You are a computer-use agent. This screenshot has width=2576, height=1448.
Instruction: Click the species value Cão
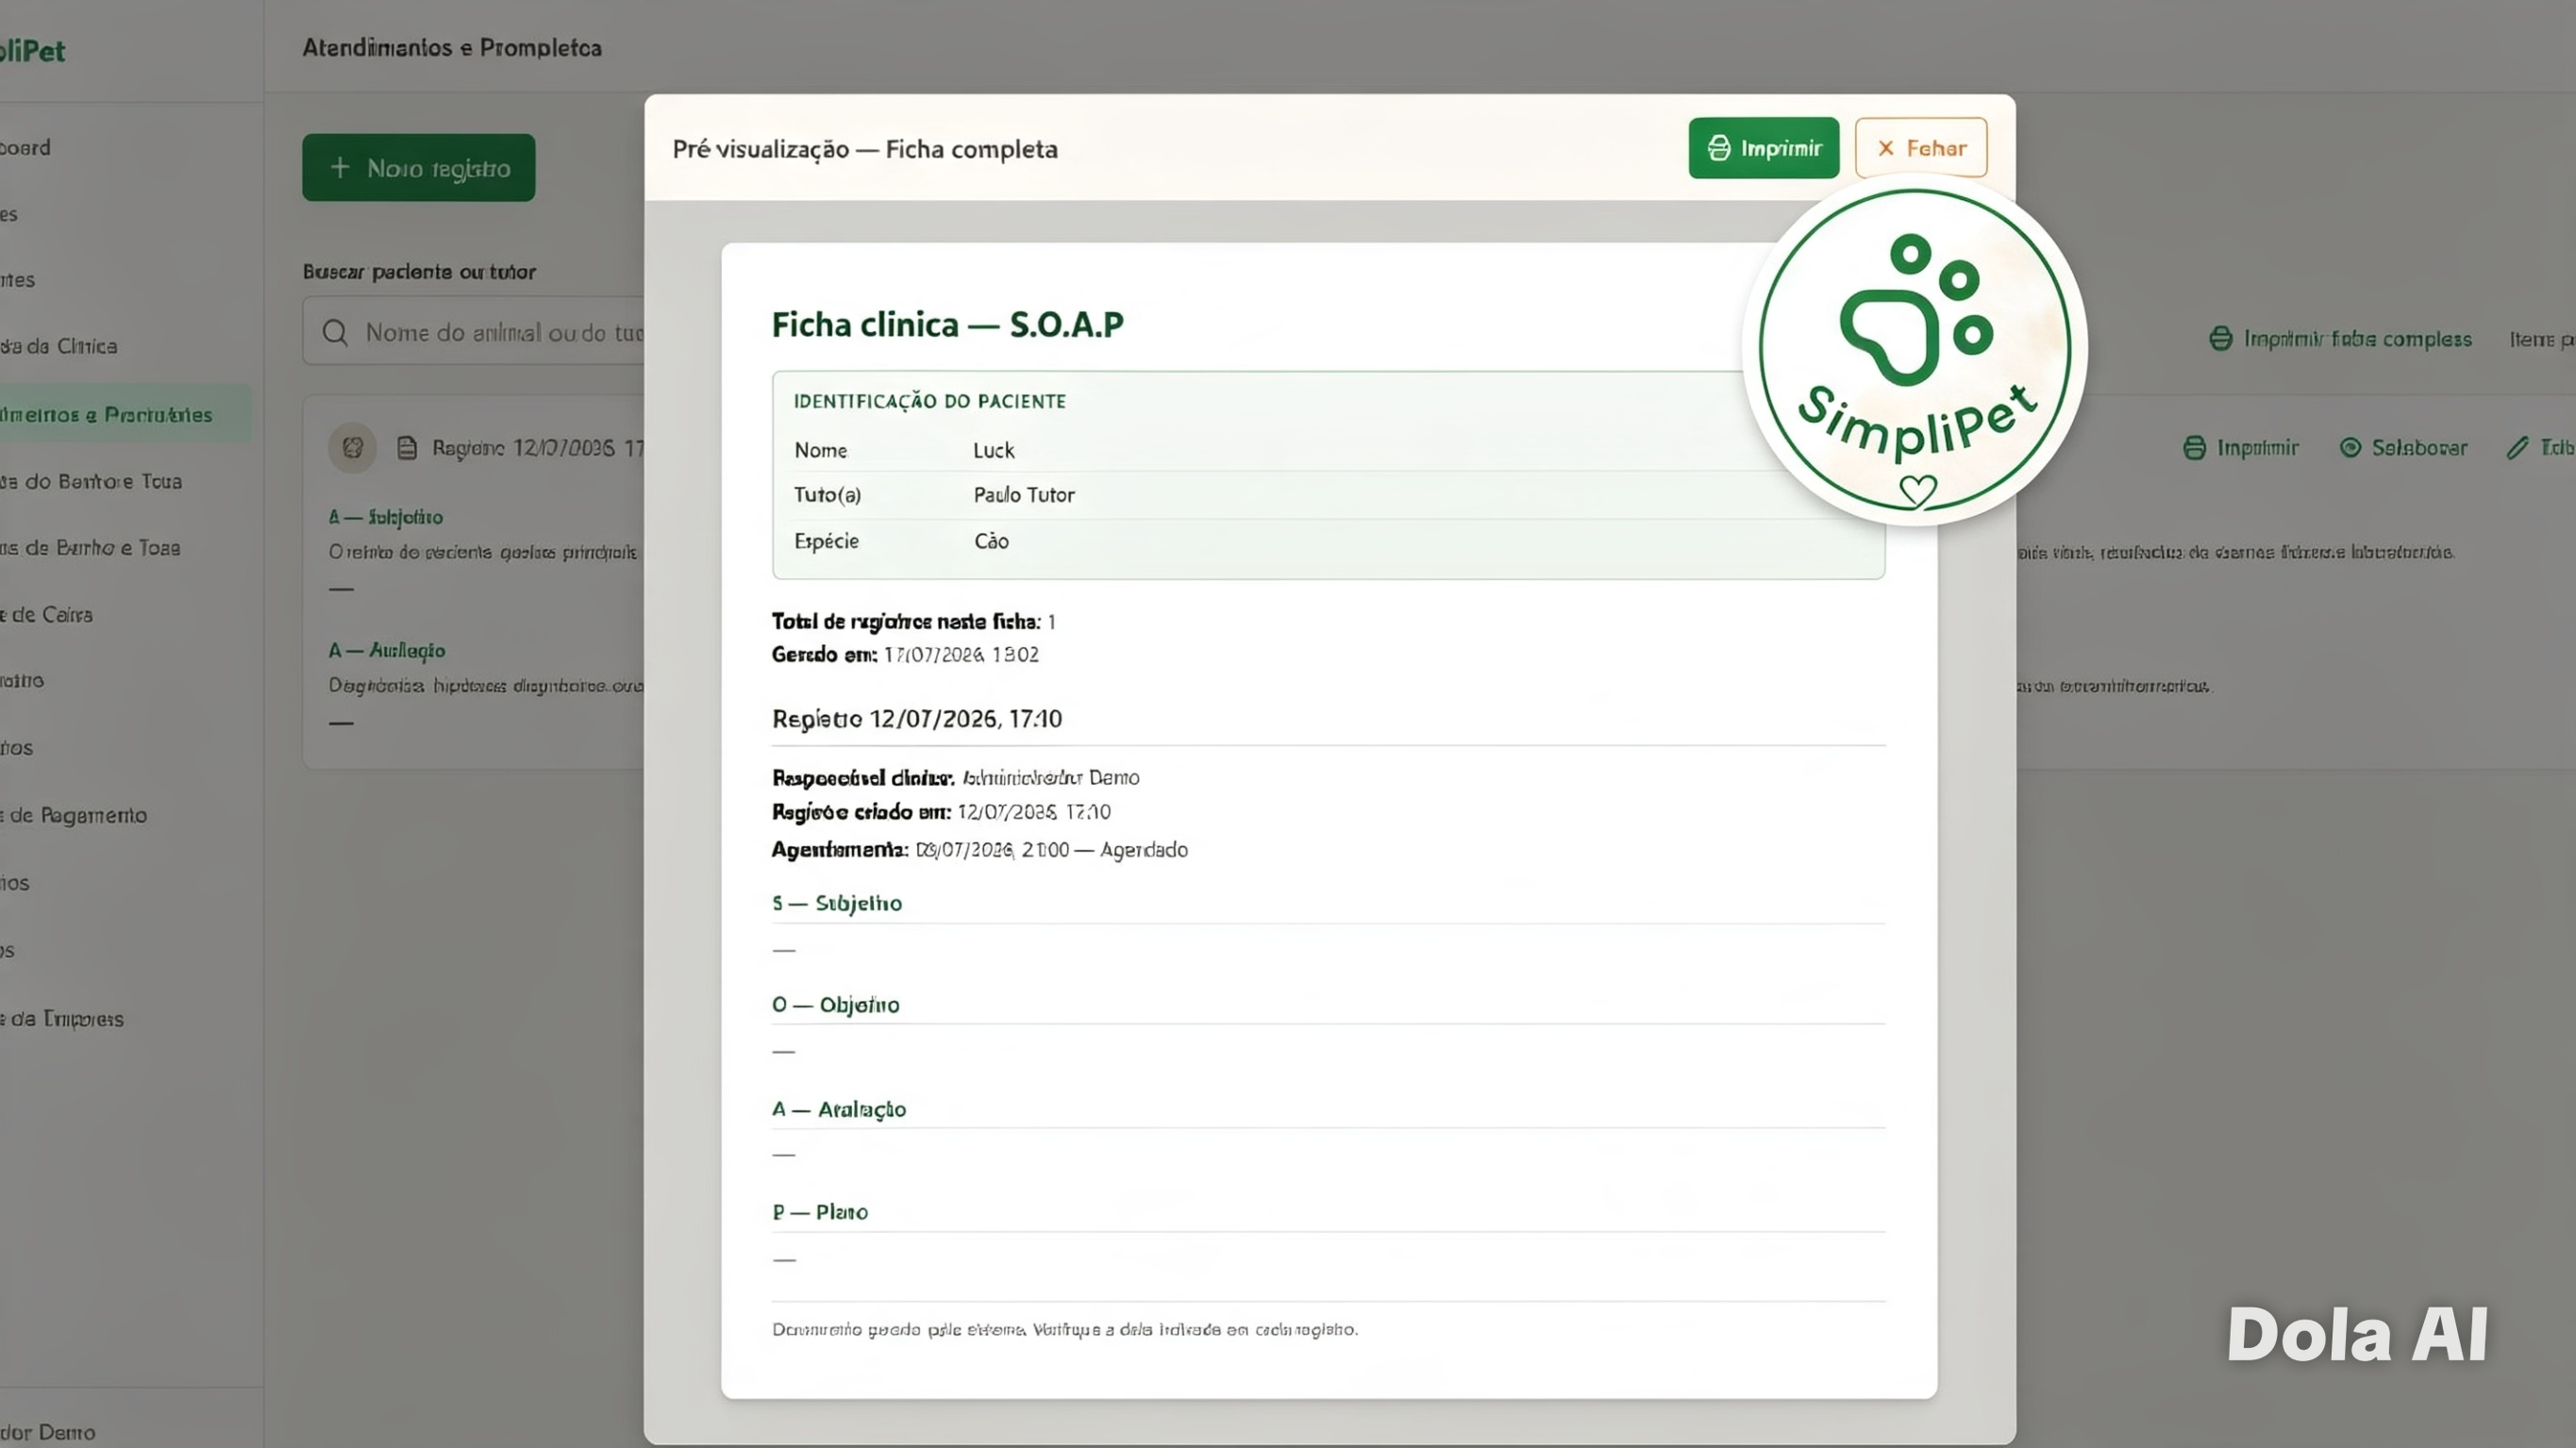(991, 541)
